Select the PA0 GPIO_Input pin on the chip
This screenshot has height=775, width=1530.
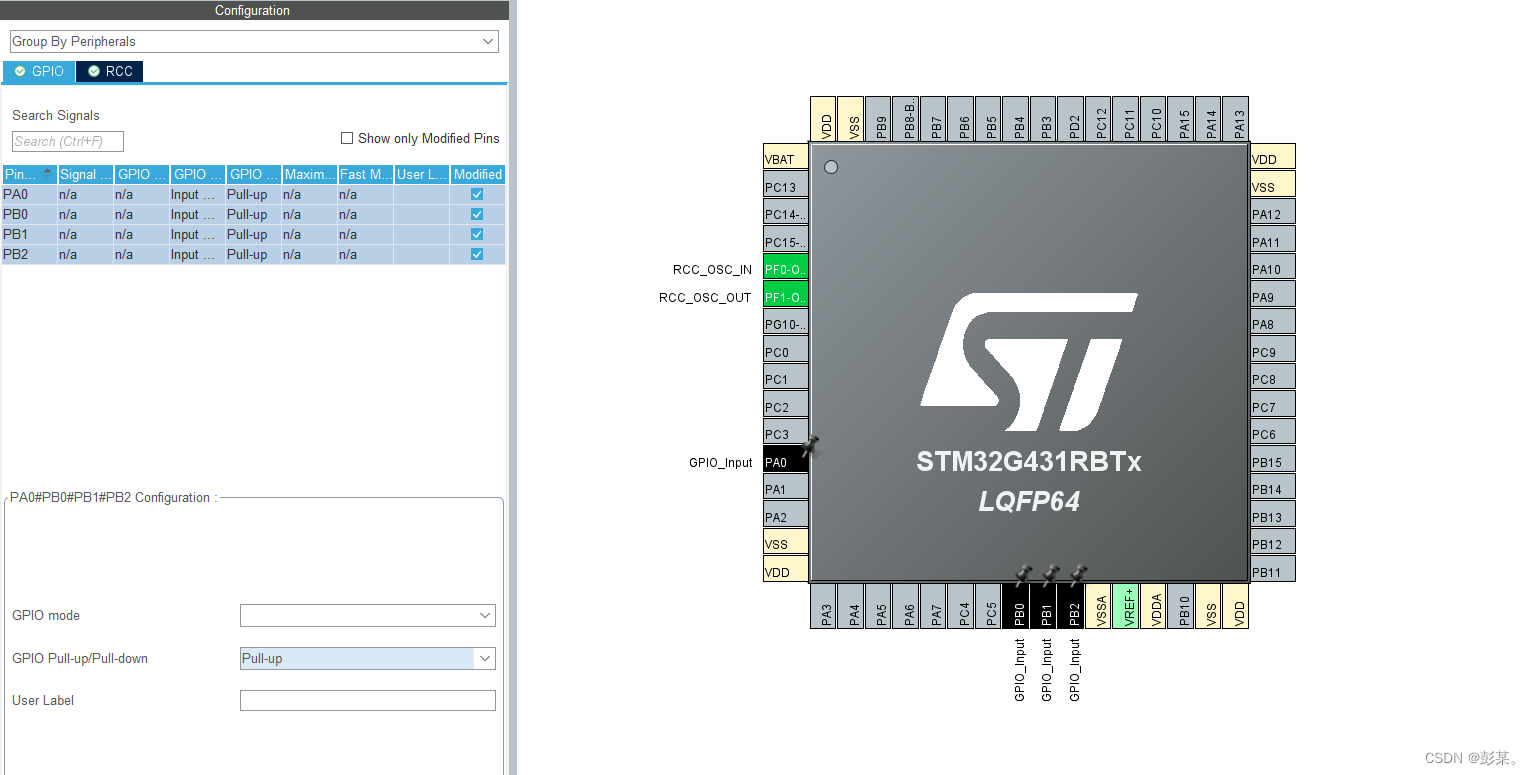point(784,461)
